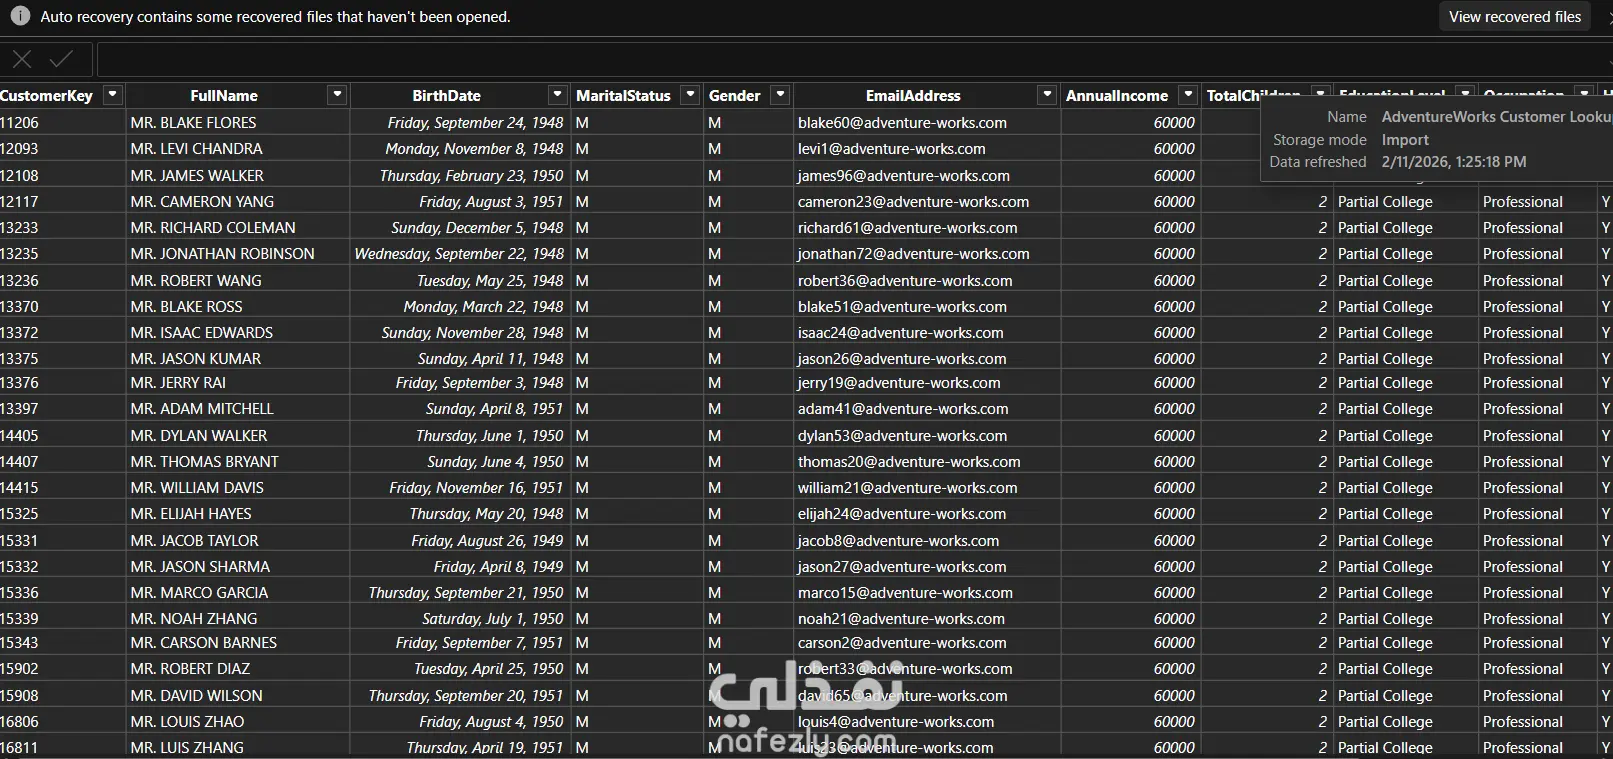Image resolution: width=1613 pixels, height=759 pixels.
Task: Click the auto recovery info icon
Action: (x=20, y=17)
